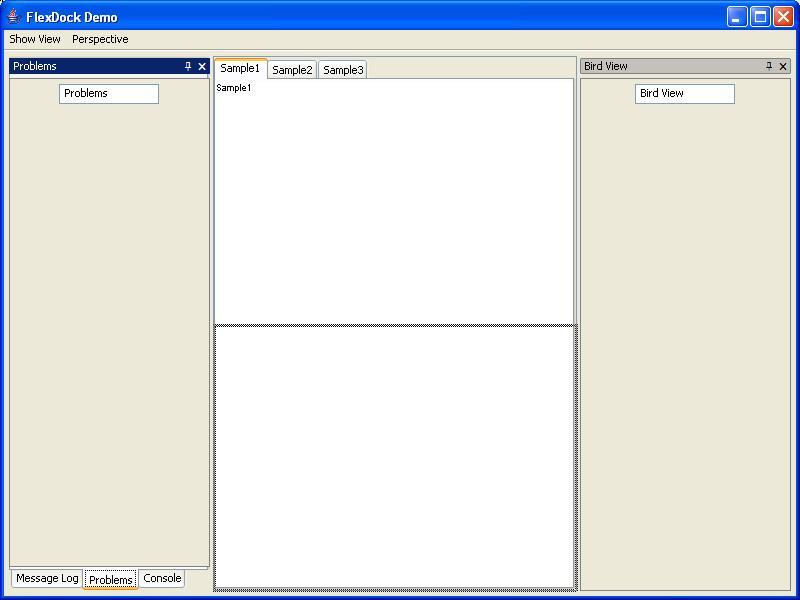The height and width of the screenshot is (600, 800).
Task: Open the Show View menu
Action: click(x=35, y=39)
